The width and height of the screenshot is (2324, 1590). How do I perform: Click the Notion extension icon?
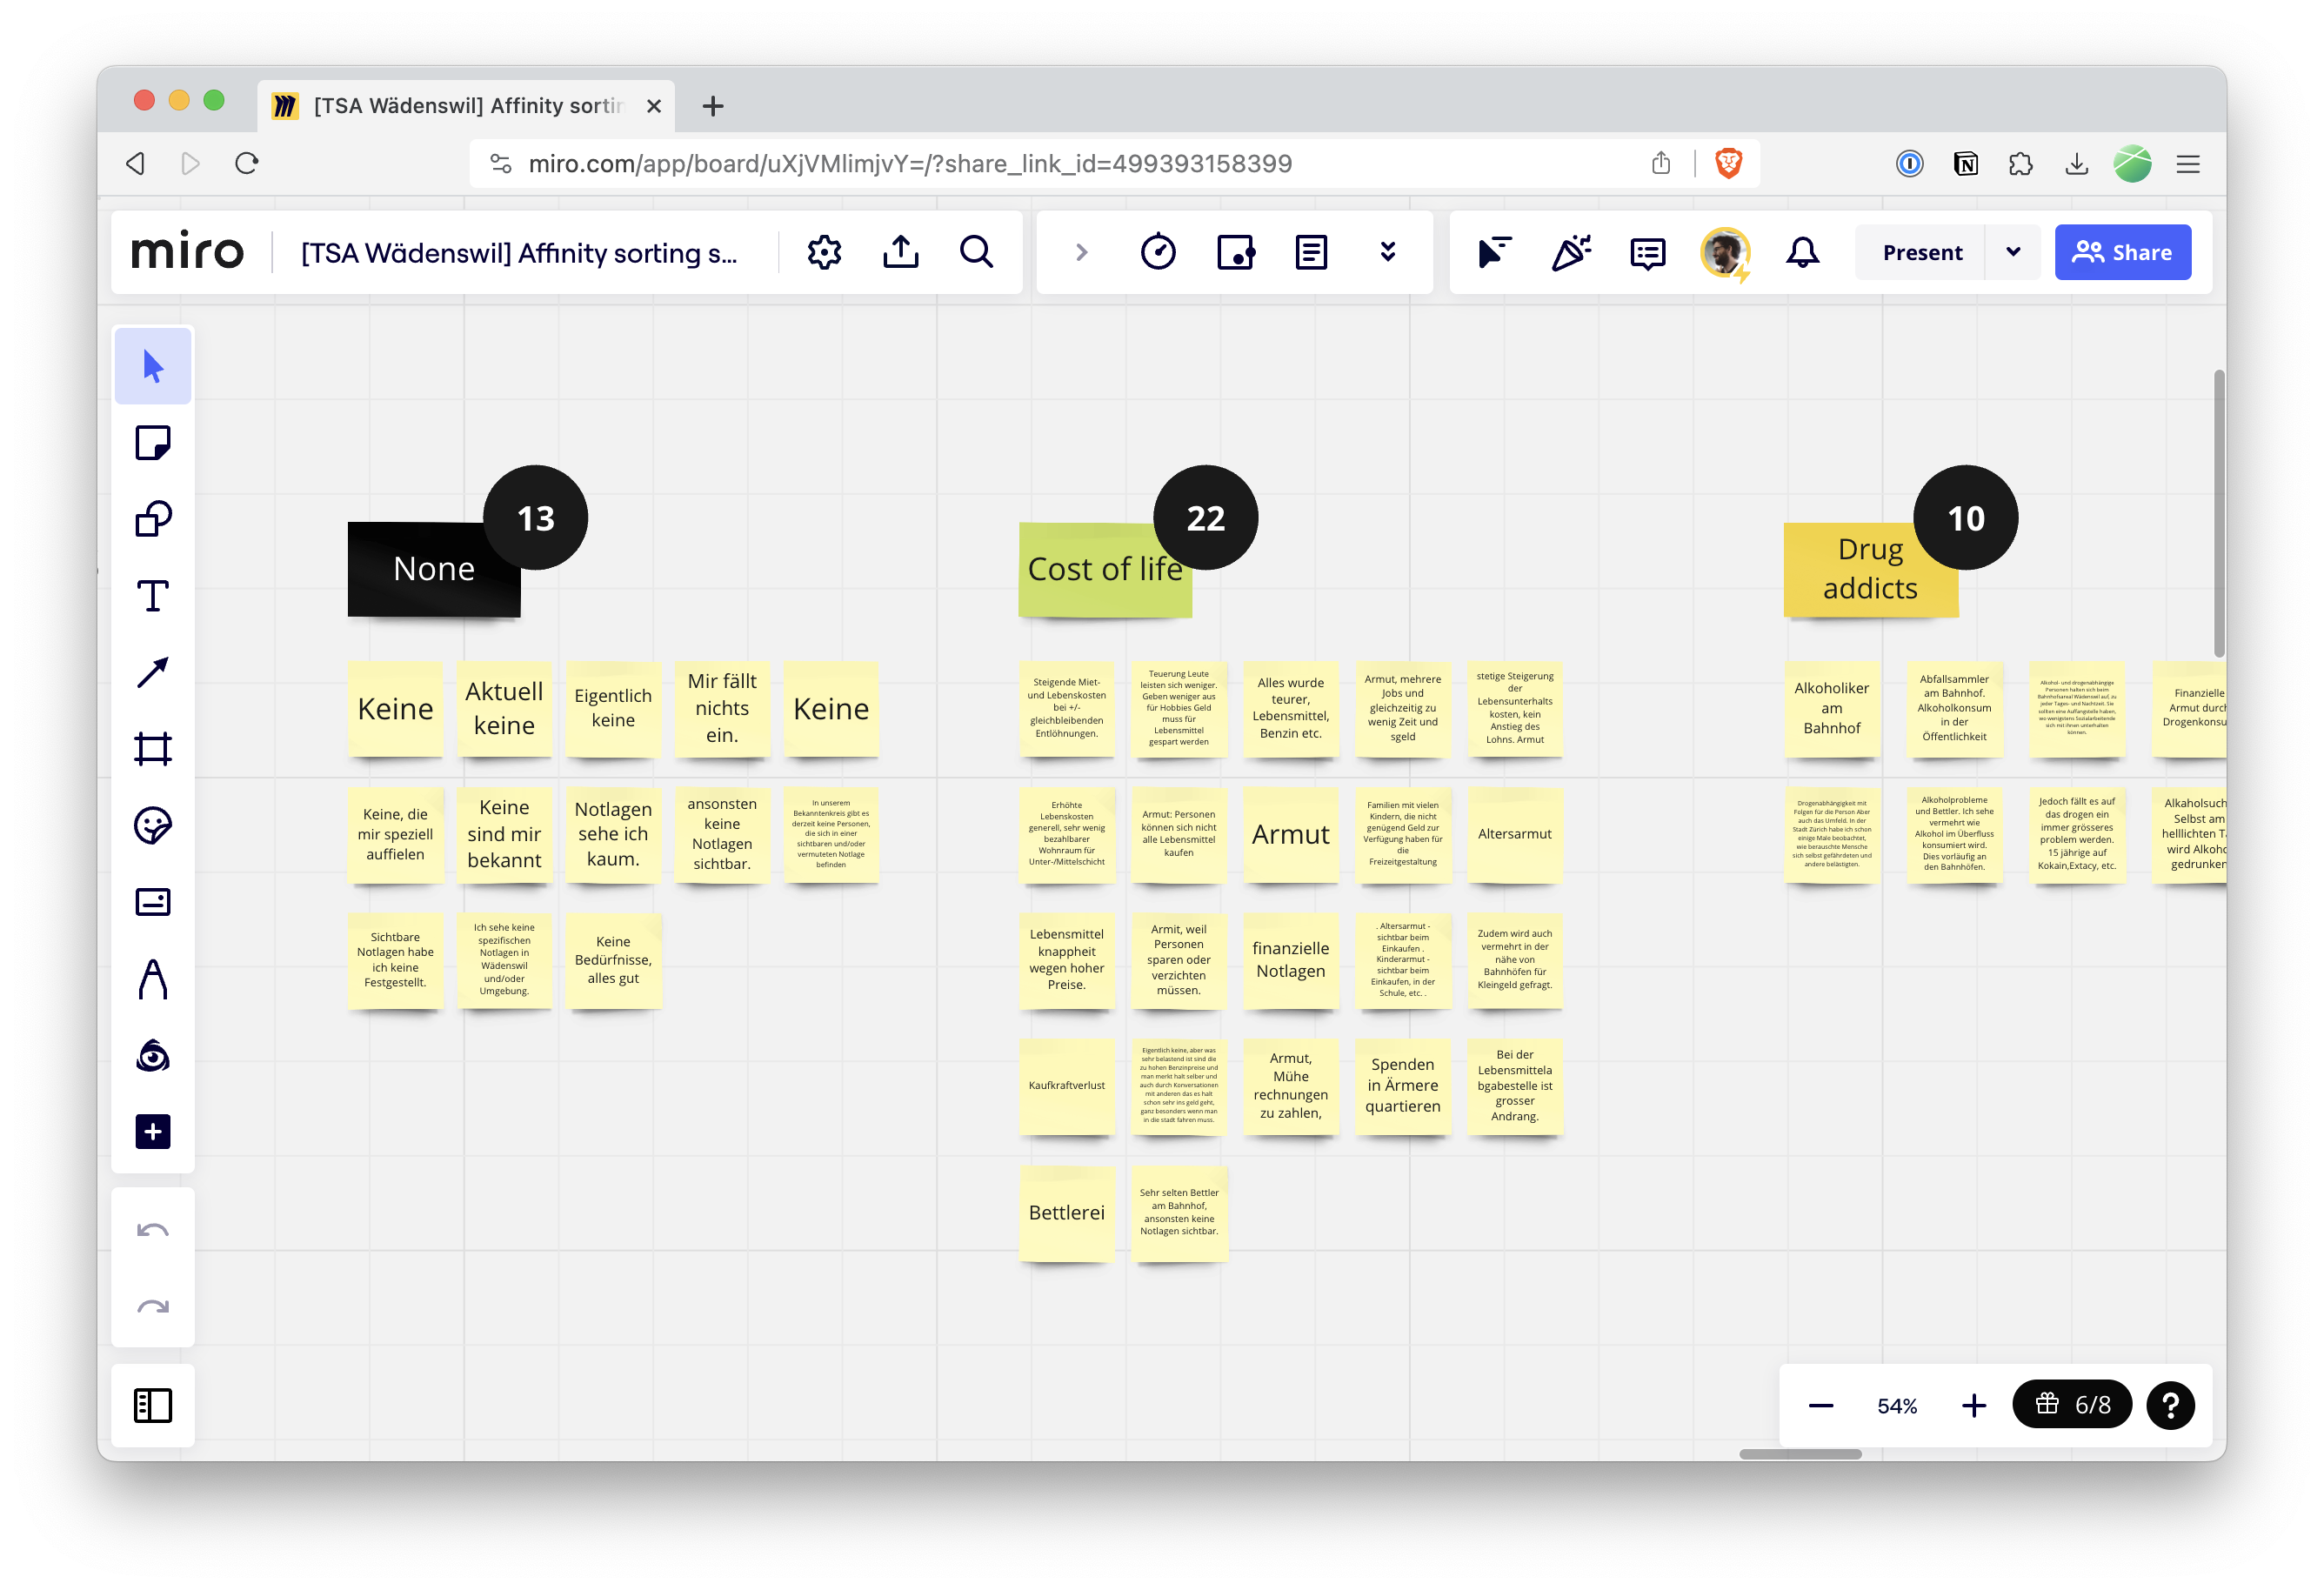coord(1965,163)
